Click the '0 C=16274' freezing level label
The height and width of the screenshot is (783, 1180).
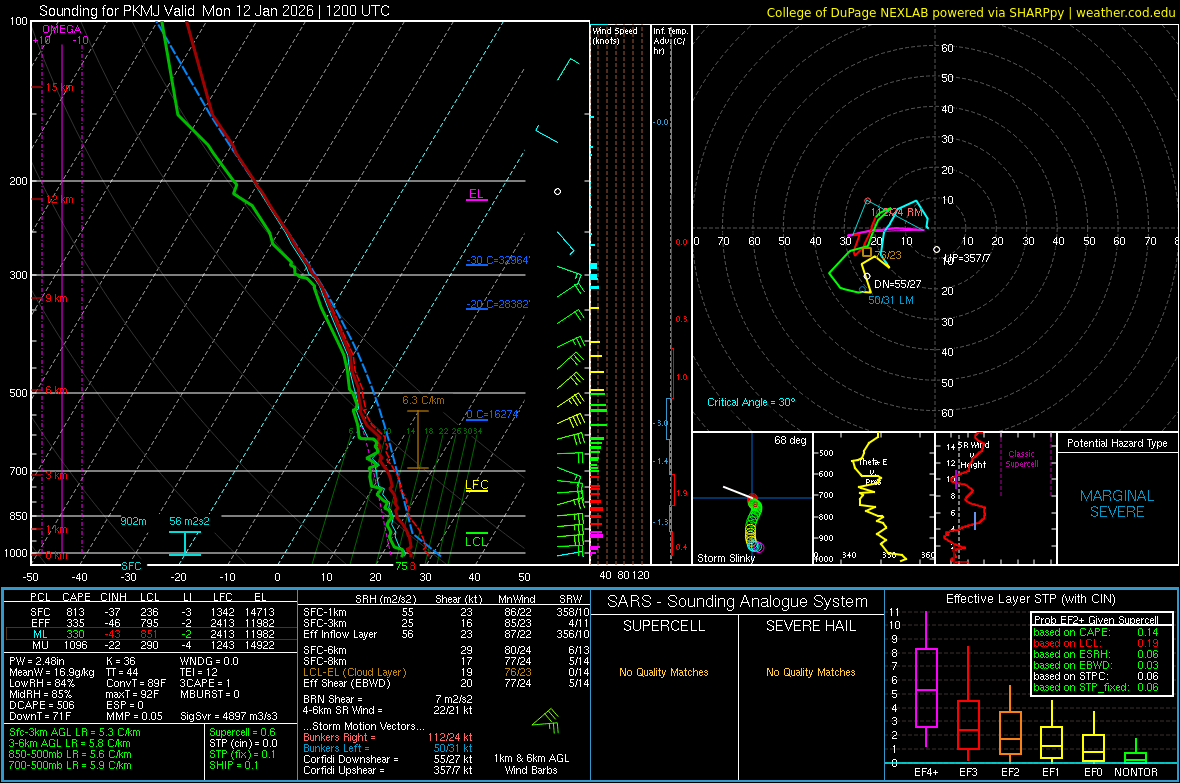coord(492,414)
